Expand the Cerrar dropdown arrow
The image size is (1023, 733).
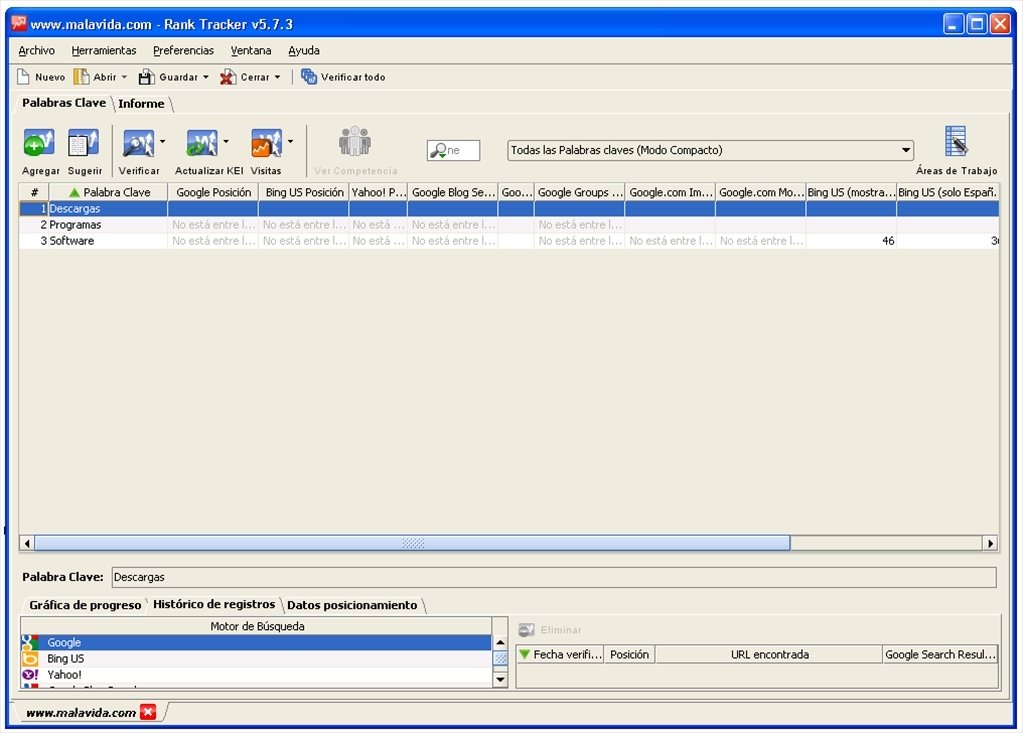pyautogui.click(x=277, y=77)
